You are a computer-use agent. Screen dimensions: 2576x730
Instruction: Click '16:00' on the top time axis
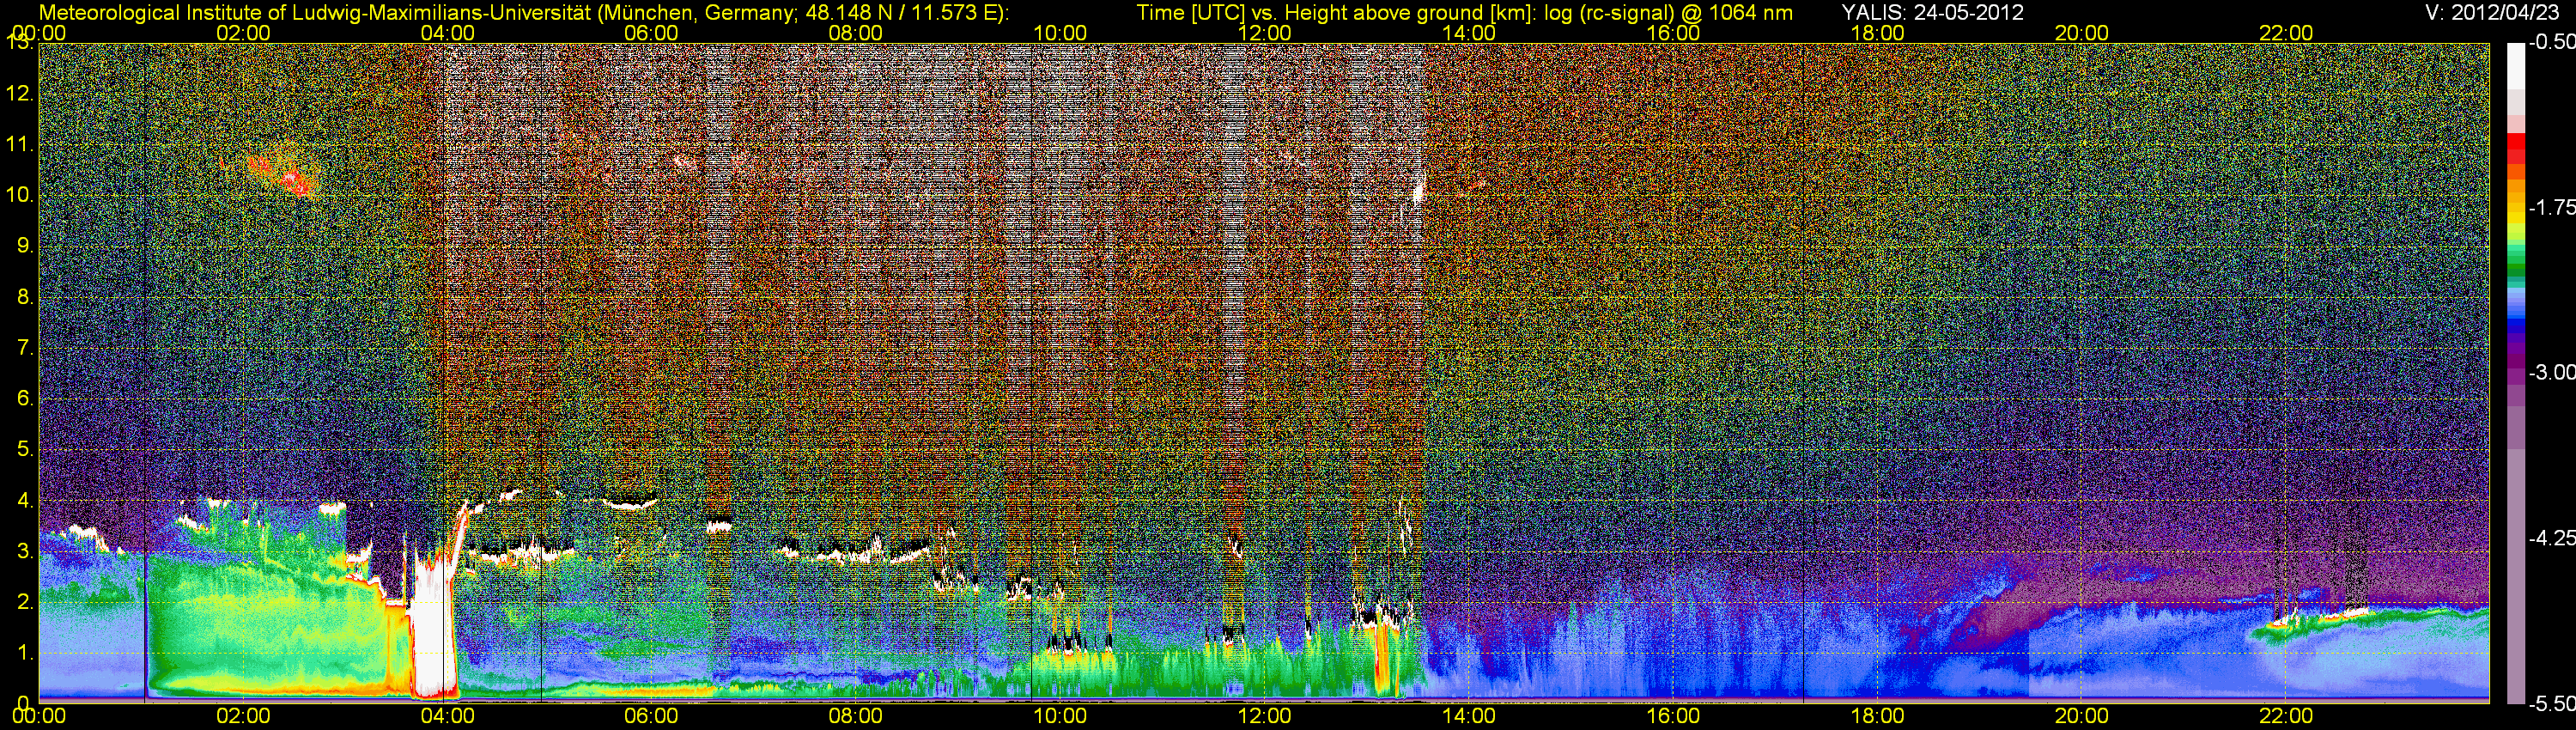click(x=1673, y=33)
